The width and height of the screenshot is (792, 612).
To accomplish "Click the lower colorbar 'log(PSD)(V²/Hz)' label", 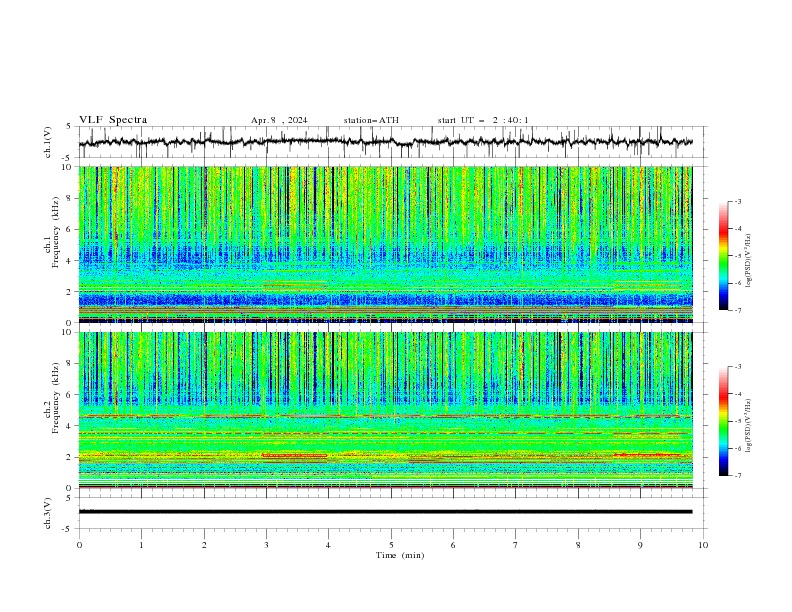I will tap(748, 425).
